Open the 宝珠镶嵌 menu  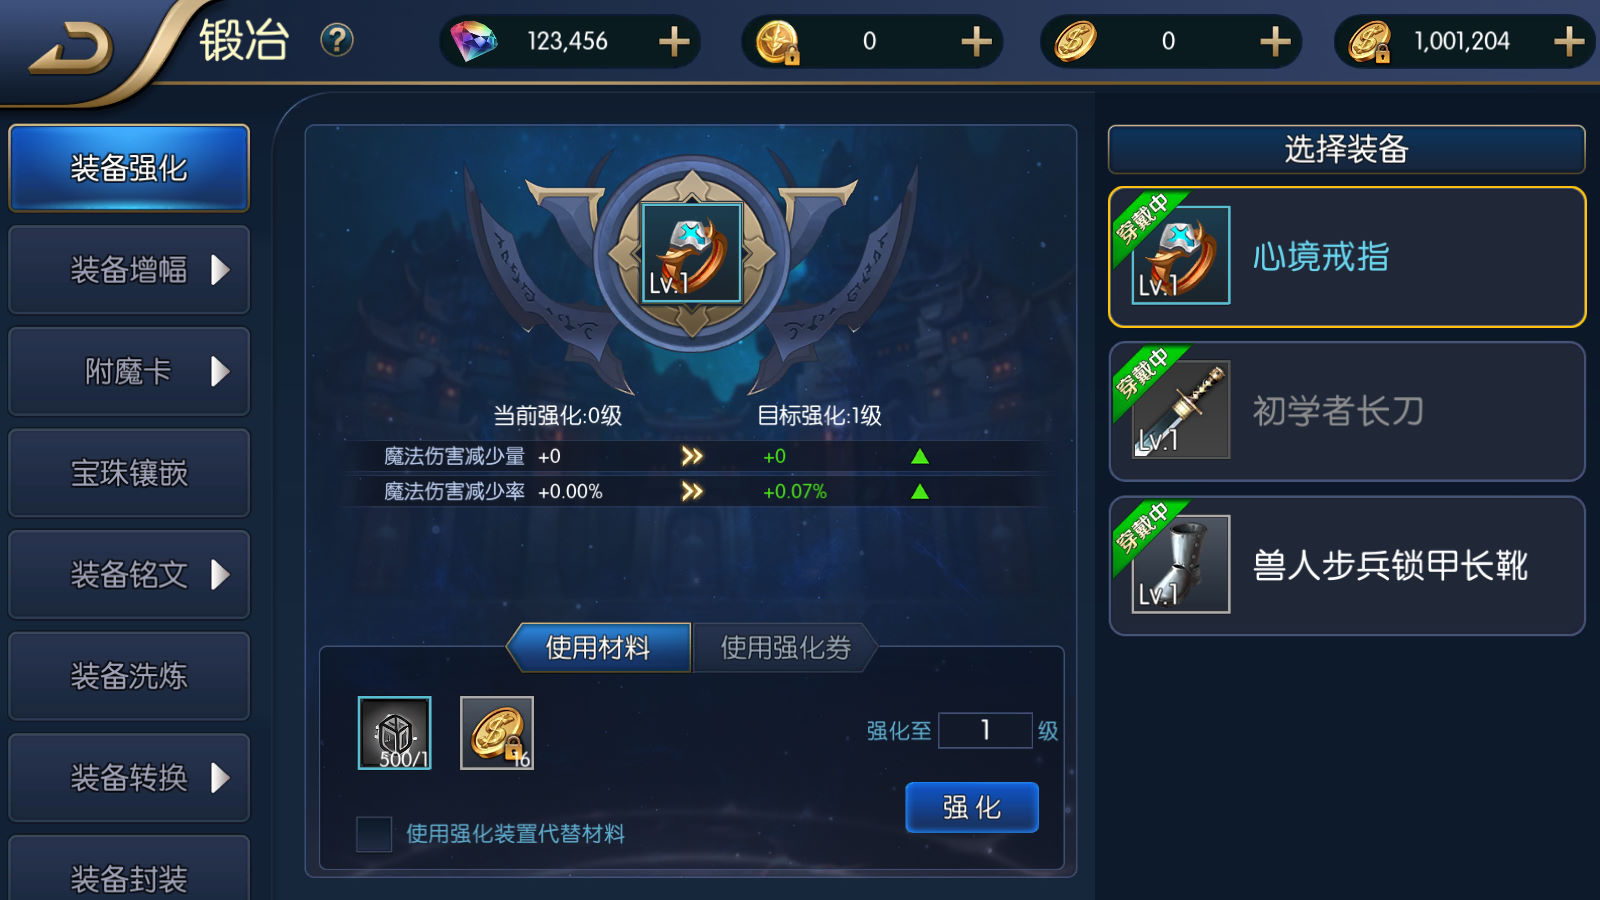[x=129, y=473]
